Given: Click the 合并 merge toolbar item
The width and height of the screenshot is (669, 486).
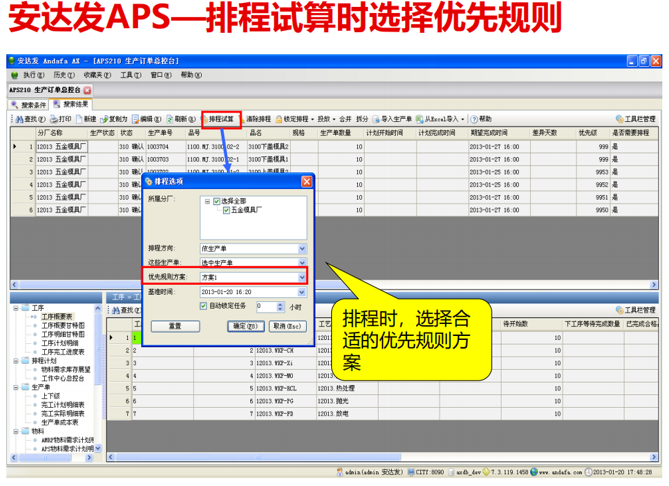Looking at the screenshot, I should pos(345,119).
